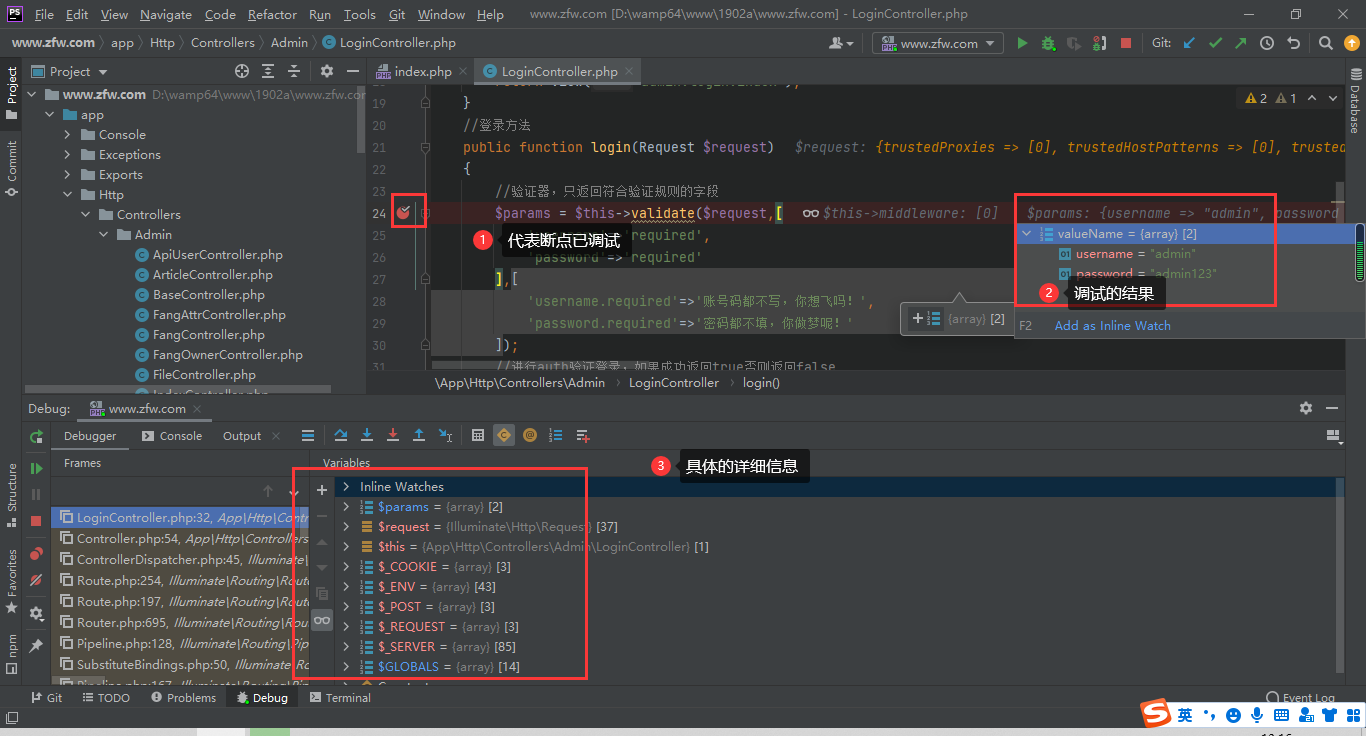Click Evaluate Expression calculator icon
Viewport: 1366px width, 736px height.
(x=478, y=435)
